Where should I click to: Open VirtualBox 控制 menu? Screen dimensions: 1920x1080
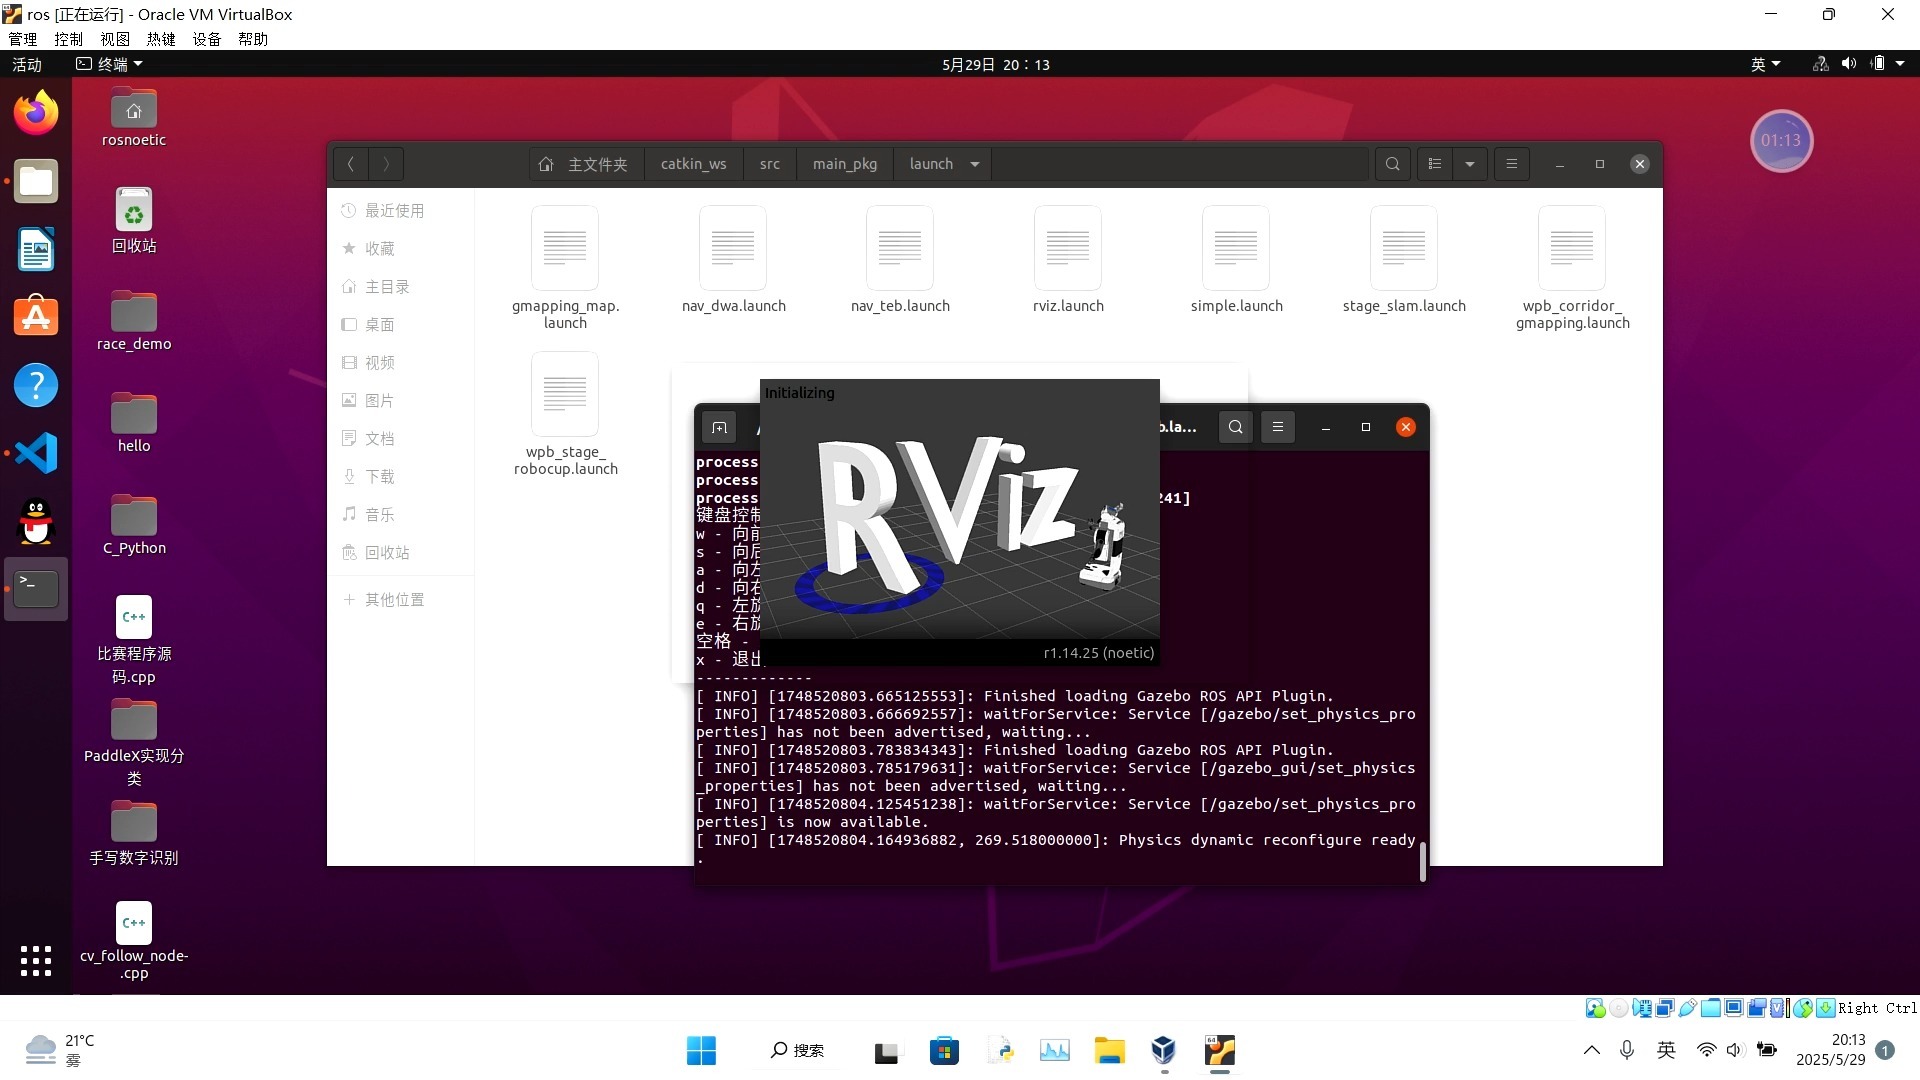click(69, 39)
